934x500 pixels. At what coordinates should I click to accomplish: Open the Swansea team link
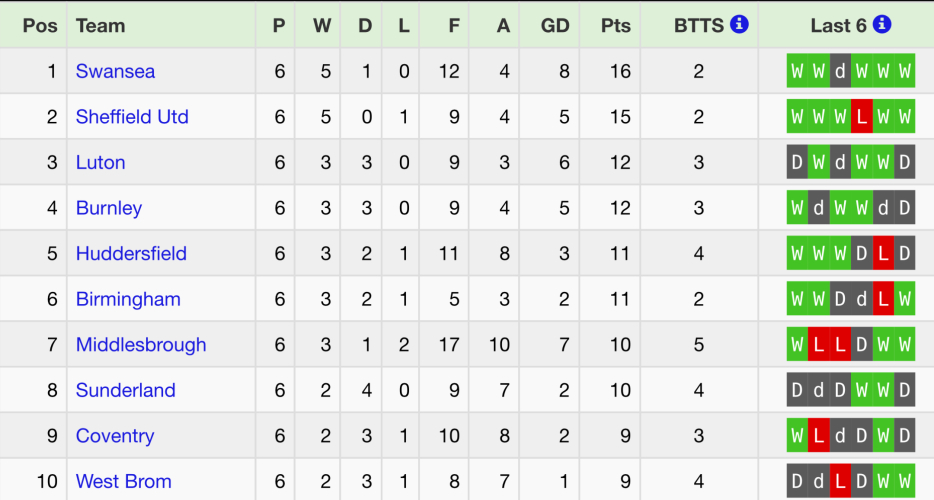[115, 71]
